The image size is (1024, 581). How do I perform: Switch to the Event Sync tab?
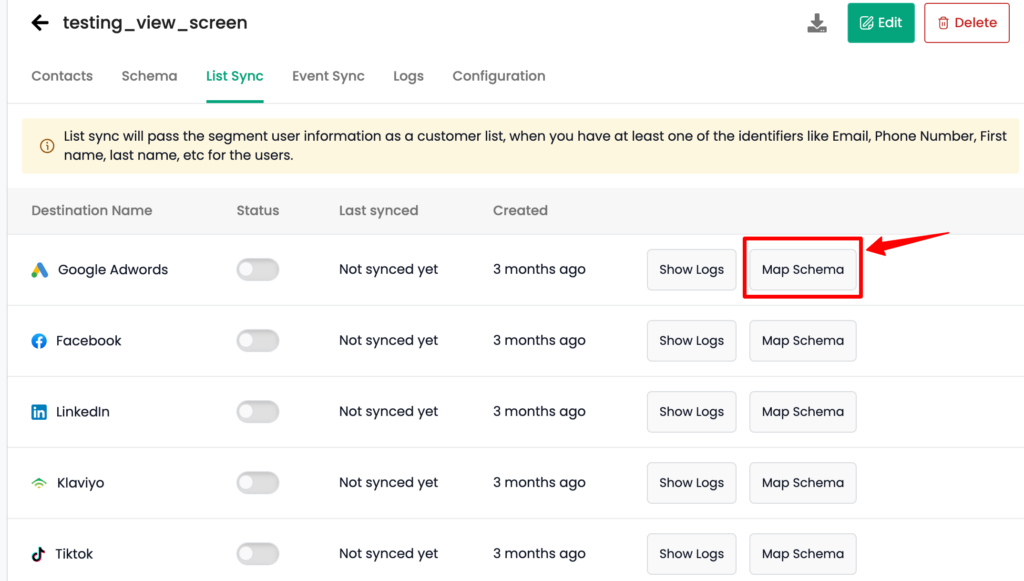click(x=328, y=76)
